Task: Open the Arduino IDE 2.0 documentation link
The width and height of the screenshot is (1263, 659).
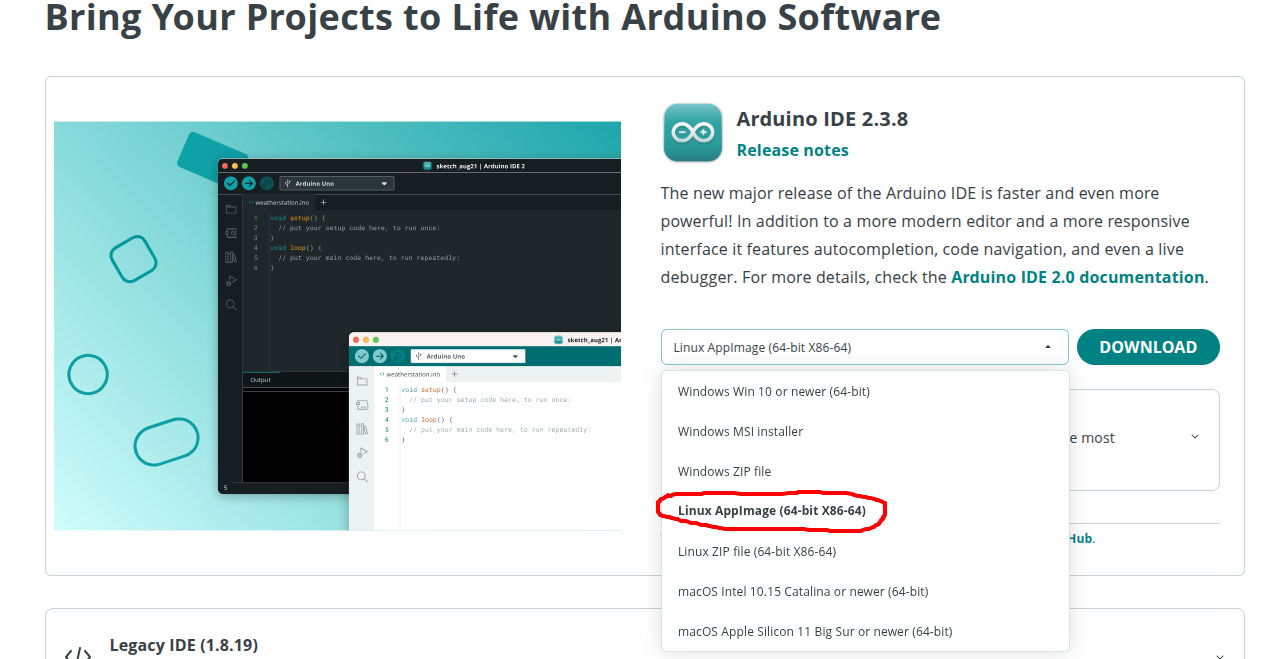Action: click(1077, 277)
